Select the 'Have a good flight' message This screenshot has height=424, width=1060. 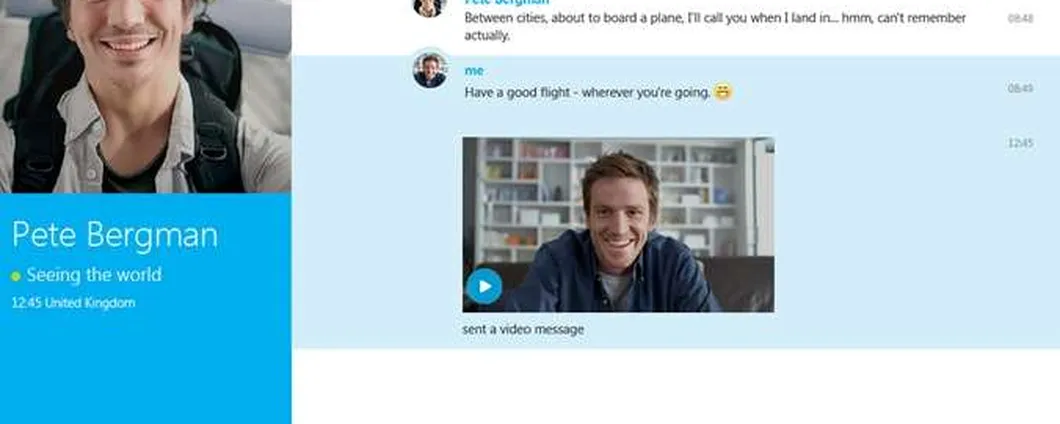click(x=587, y=93)
